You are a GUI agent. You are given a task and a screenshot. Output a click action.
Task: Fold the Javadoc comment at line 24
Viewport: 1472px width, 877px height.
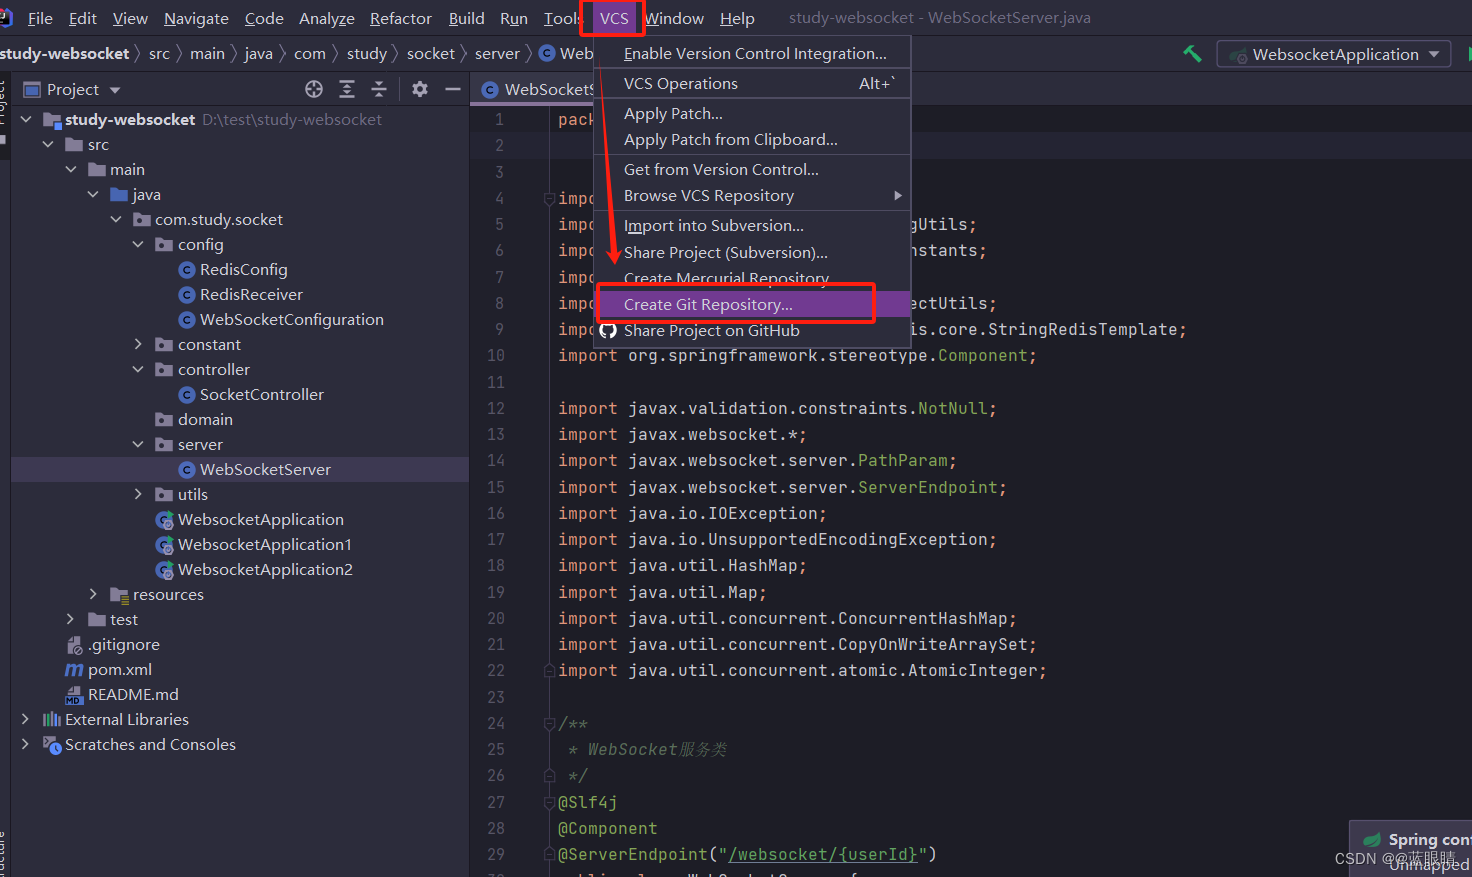[x=549, y=723]
